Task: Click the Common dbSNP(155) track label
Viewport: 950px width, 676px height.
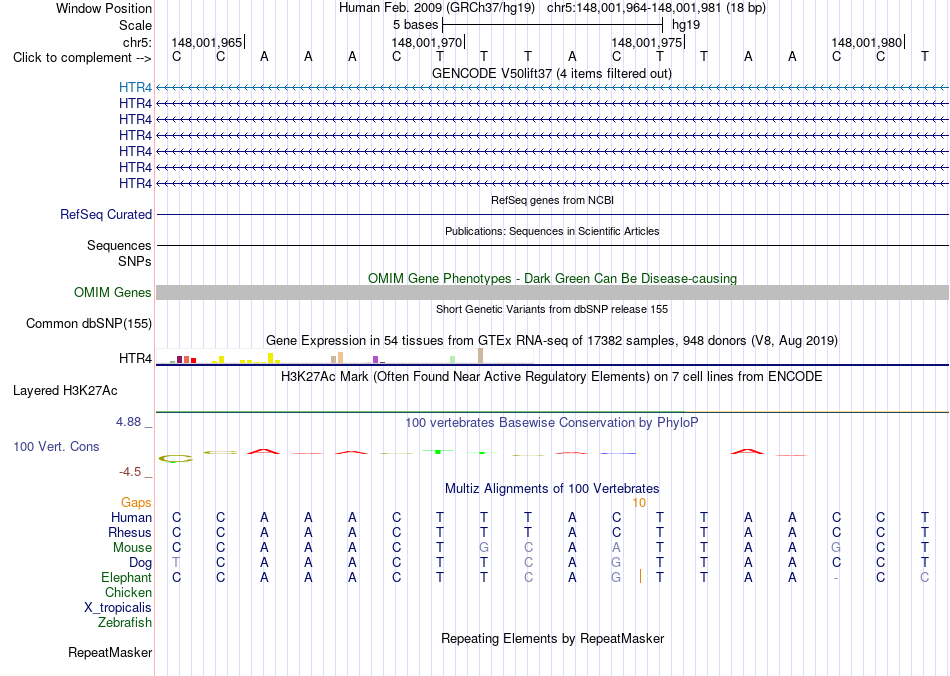Action: coord(89,323)
